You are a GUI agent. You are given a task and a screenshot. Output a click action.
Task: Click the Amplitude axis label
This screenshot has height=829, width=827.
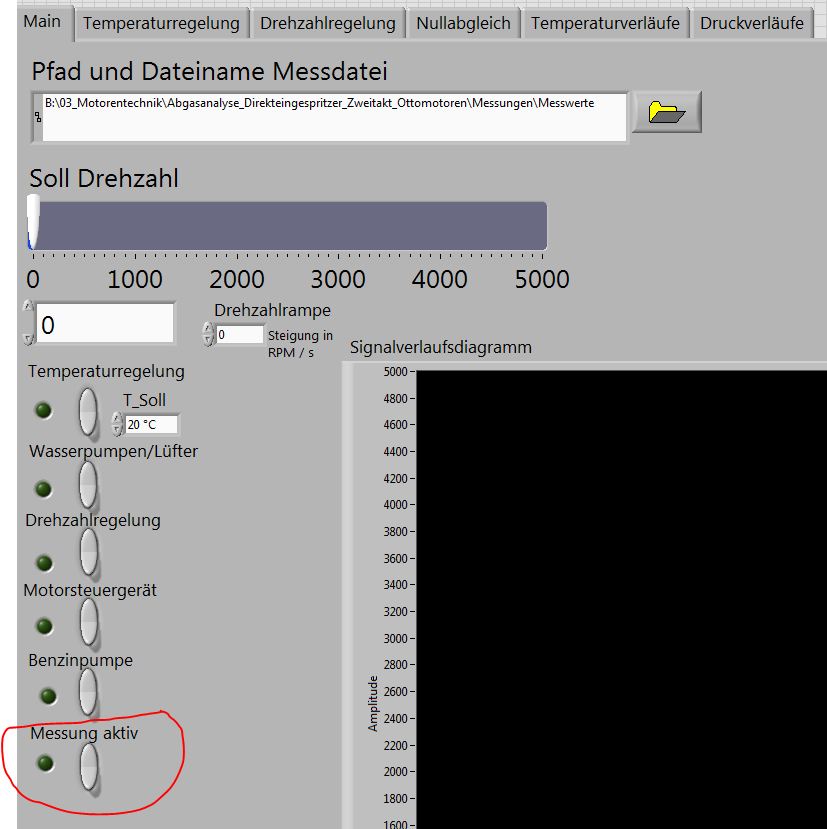373,704
